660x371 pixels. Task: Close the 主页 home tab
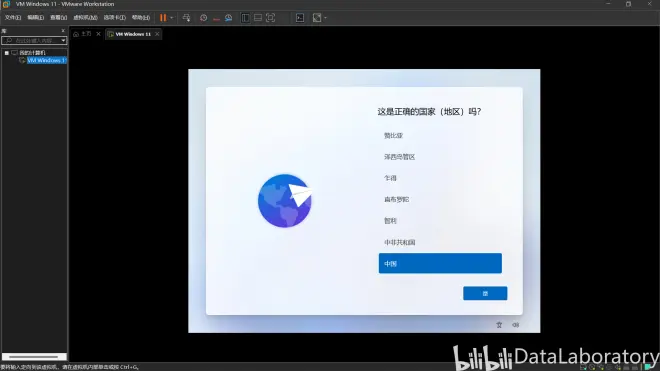coord(98,34)
